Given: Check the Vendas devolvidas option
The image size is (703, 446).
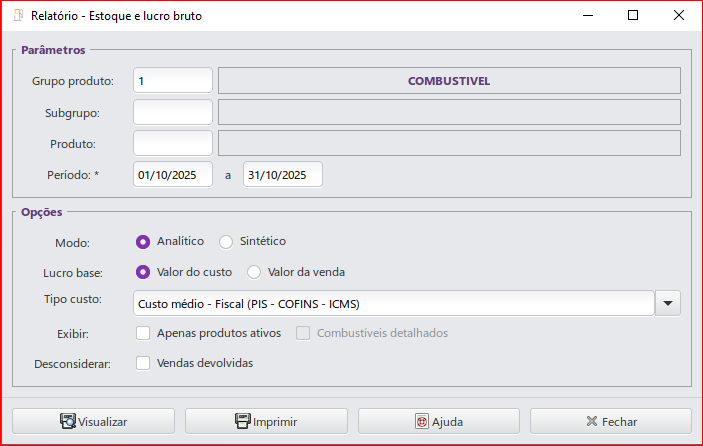Looking at the screenshot, I should 143,363.
